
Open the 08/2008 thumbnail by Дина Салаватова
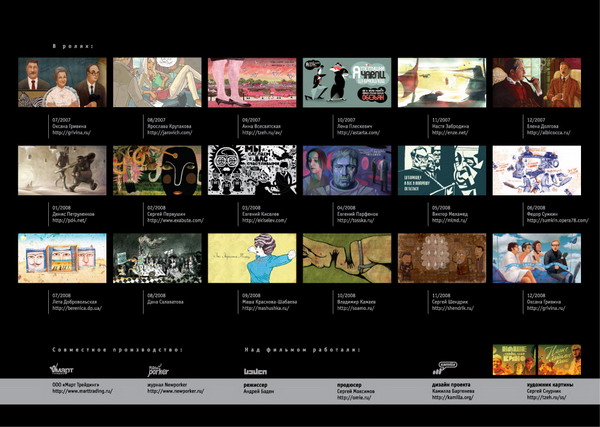(x=157, y=258)
